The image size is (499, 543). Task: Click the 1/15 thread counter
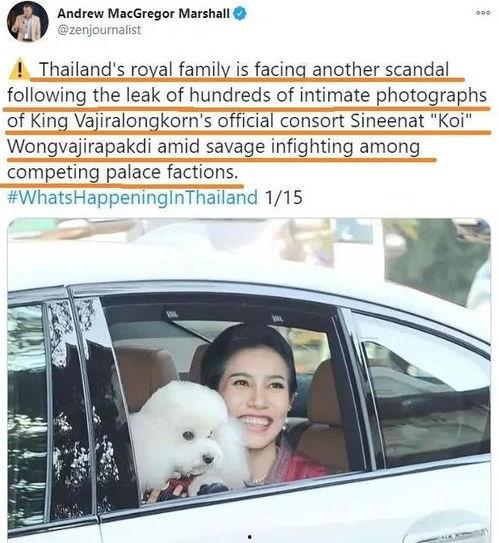(283, 197)
